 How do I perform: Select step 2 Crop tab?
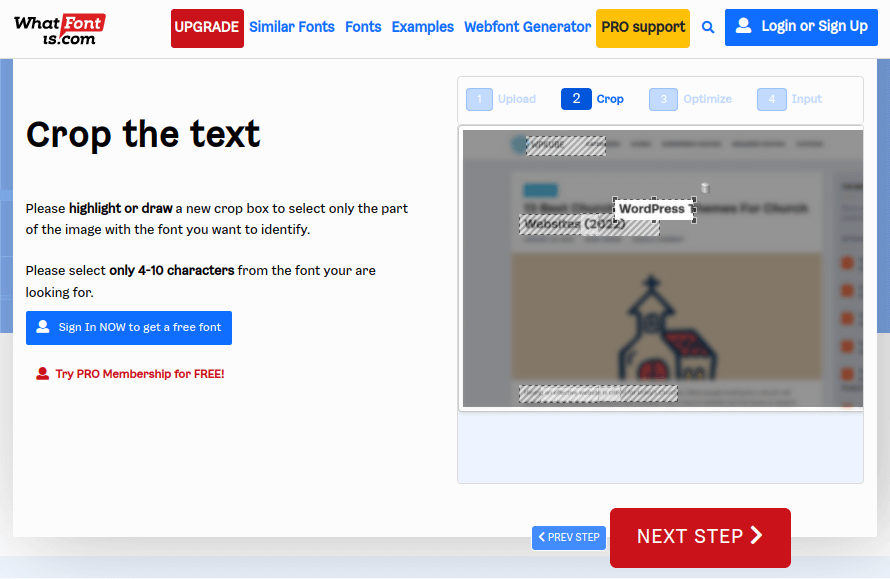[593, 99]
